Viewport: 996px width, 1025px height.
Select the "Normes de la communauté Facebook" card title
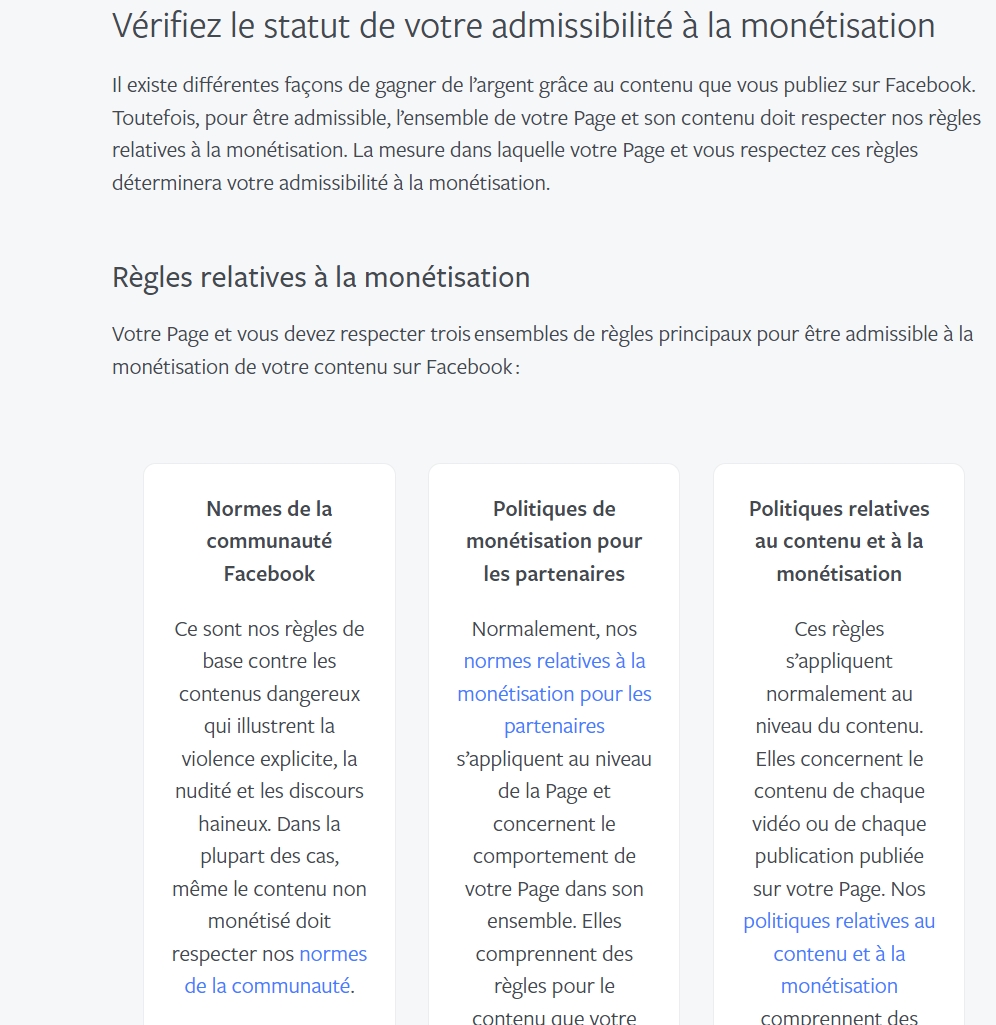269,541
